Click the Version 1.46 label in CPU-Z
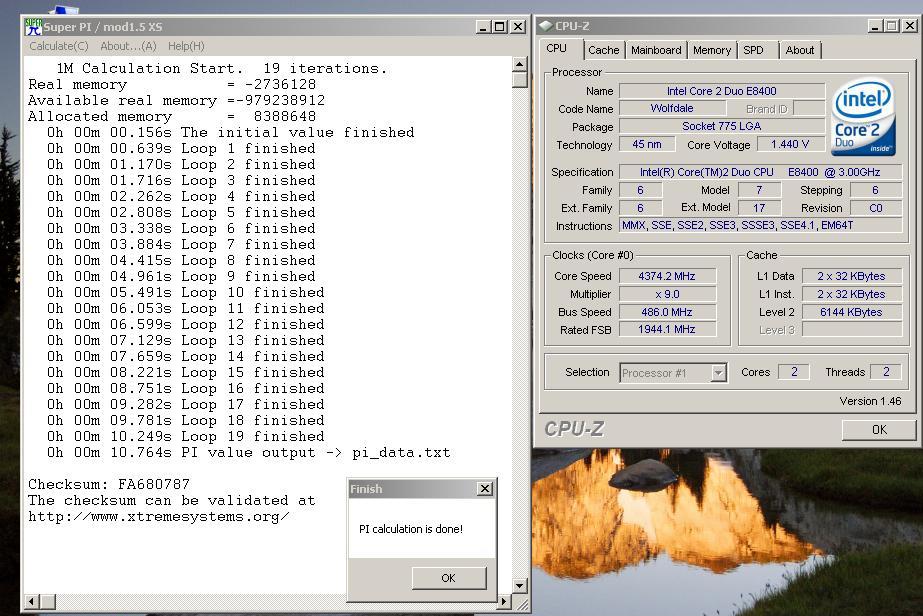This screenshot has width=923, height=616. click(x=870, y=401)
